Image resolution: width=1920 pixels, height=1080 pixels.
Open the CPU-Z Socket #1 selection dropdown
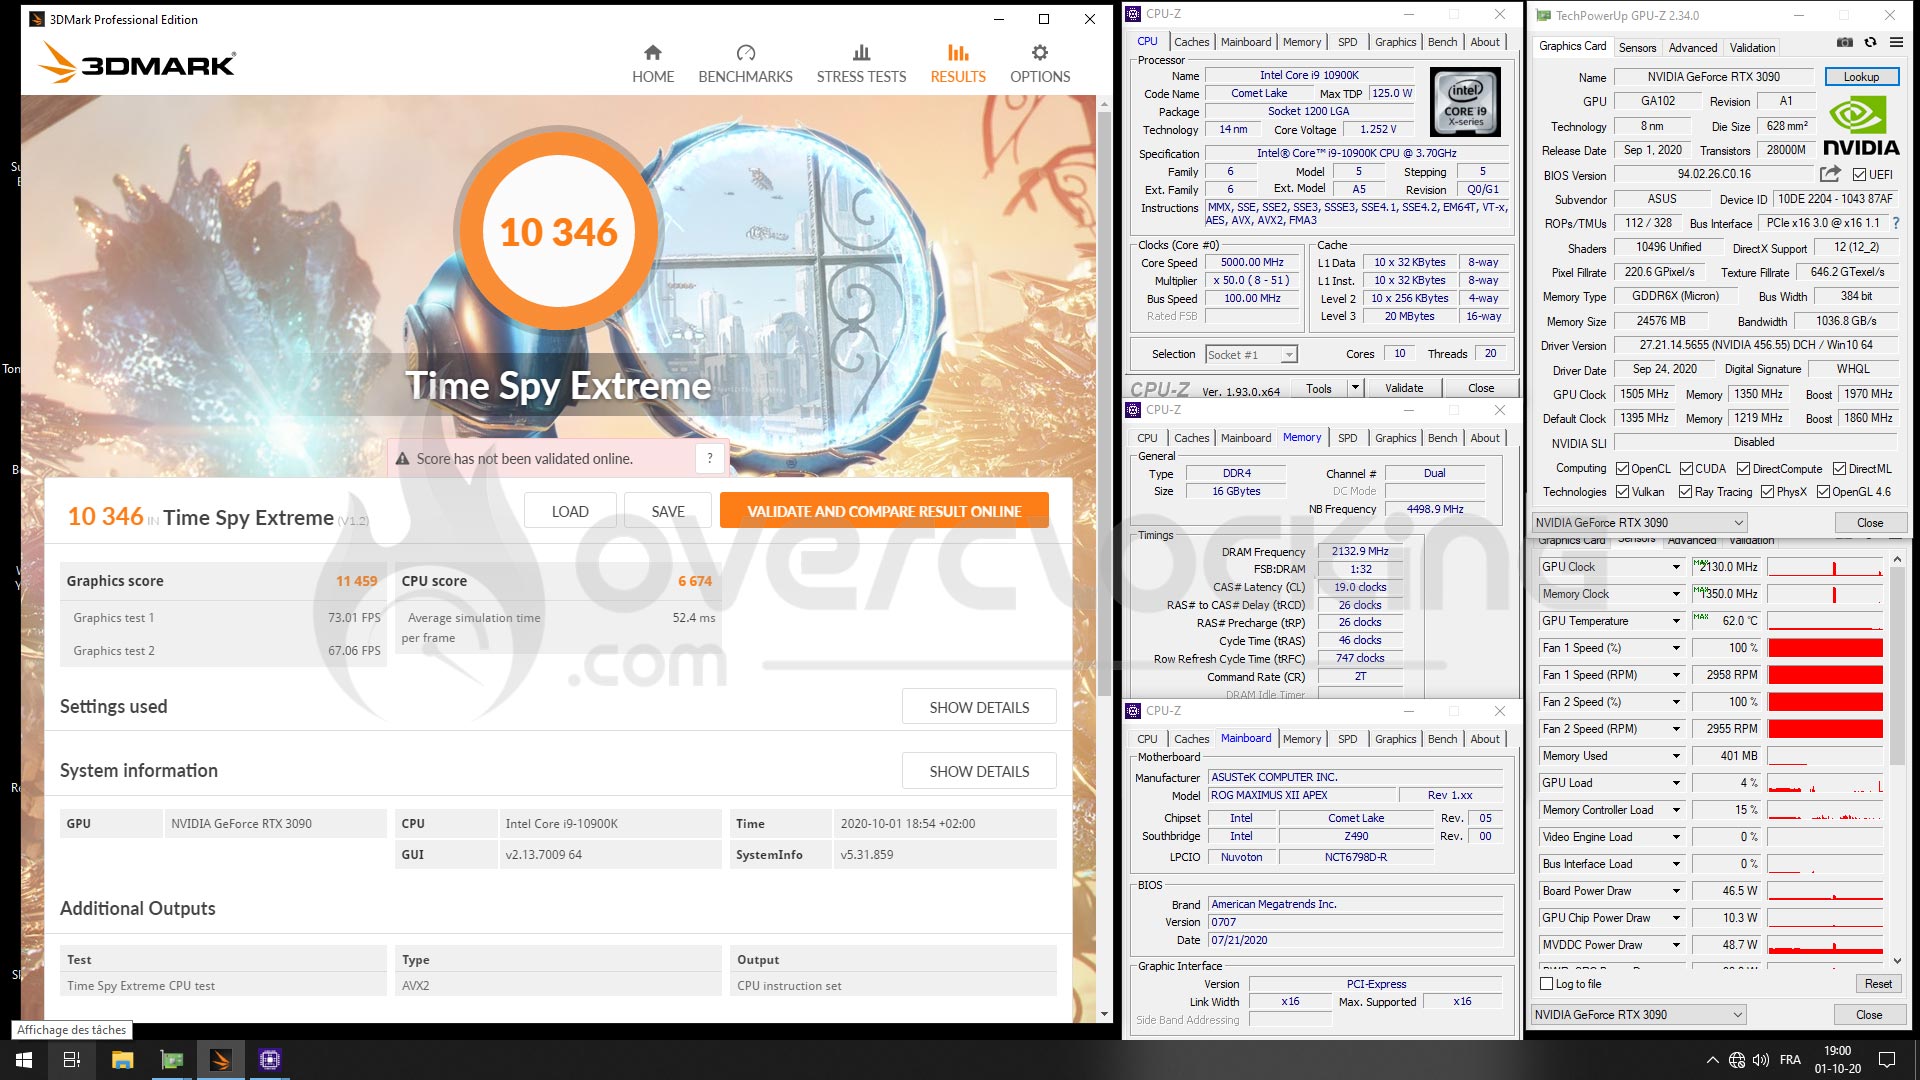point(1251,354)
